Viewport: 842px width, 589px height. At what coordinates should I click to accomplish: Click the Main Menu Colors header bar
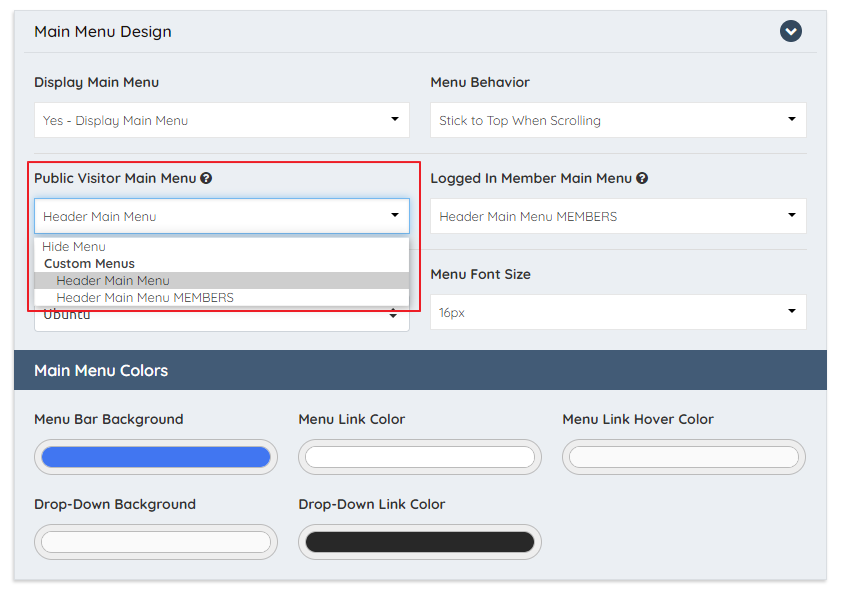point(421,369)
